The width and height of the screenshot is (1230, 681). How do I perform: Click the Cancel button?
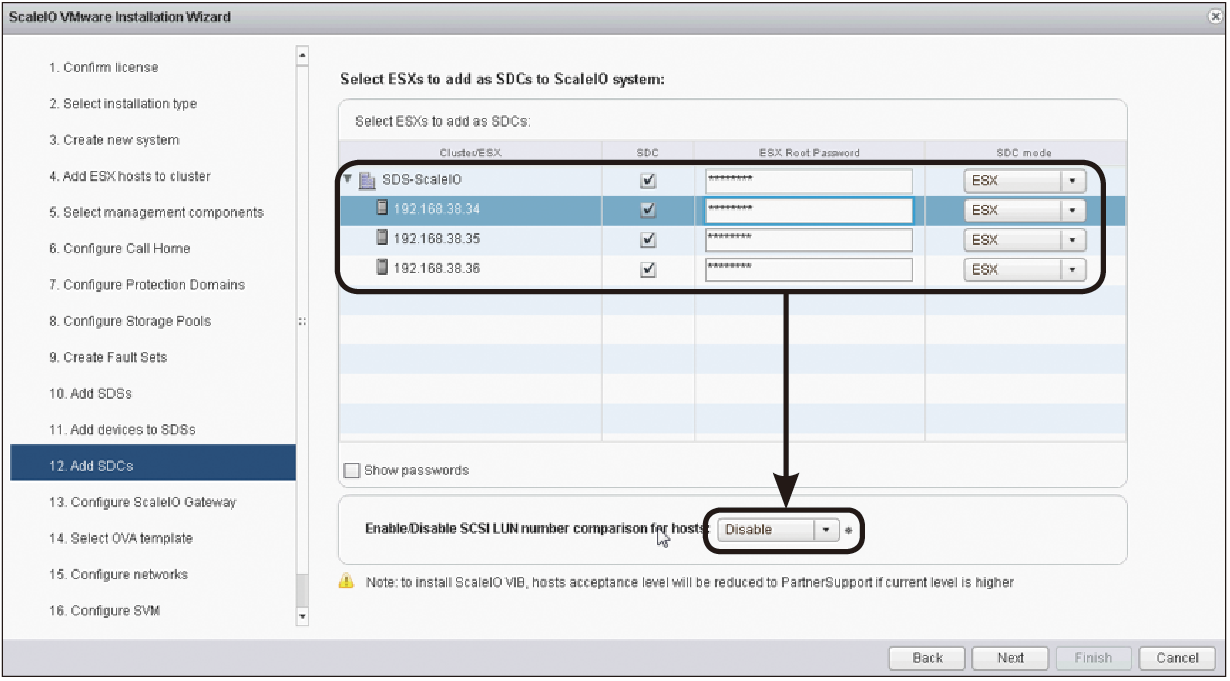pos(1177,658)
